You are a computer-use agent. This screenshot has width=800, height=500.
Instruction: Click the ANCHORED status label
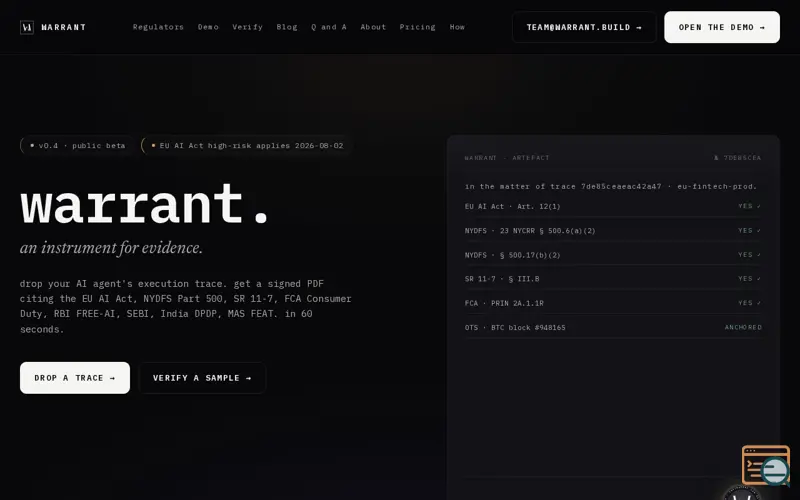click(x=743, y=328)
